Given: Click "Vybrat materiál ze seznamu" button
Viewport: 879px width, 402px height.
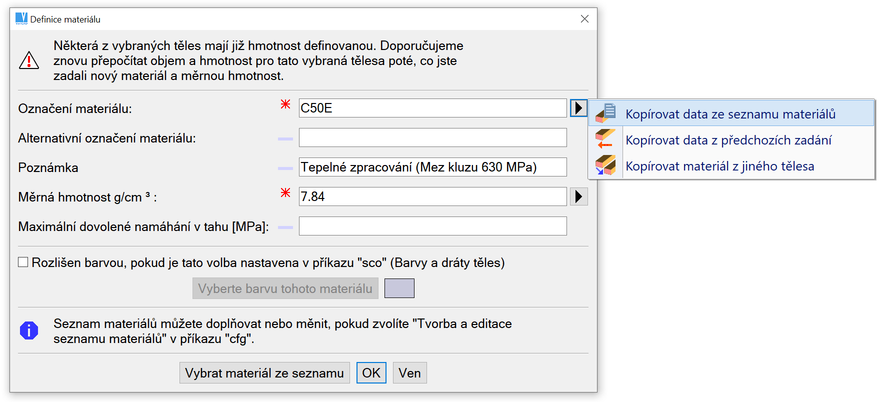Looking at the screenshot, I should [264, 373].
